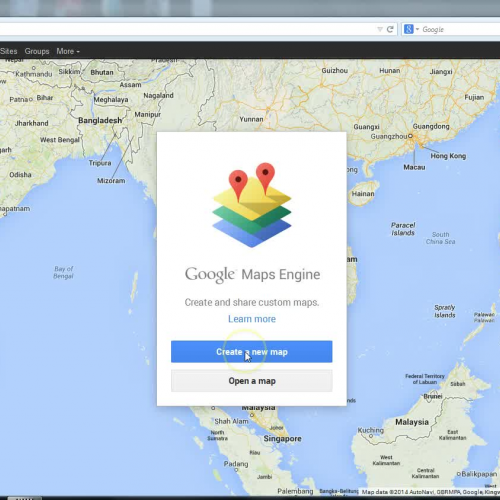Open the Learn more link
Screen dimensions: 500x500
pos(252,319)
